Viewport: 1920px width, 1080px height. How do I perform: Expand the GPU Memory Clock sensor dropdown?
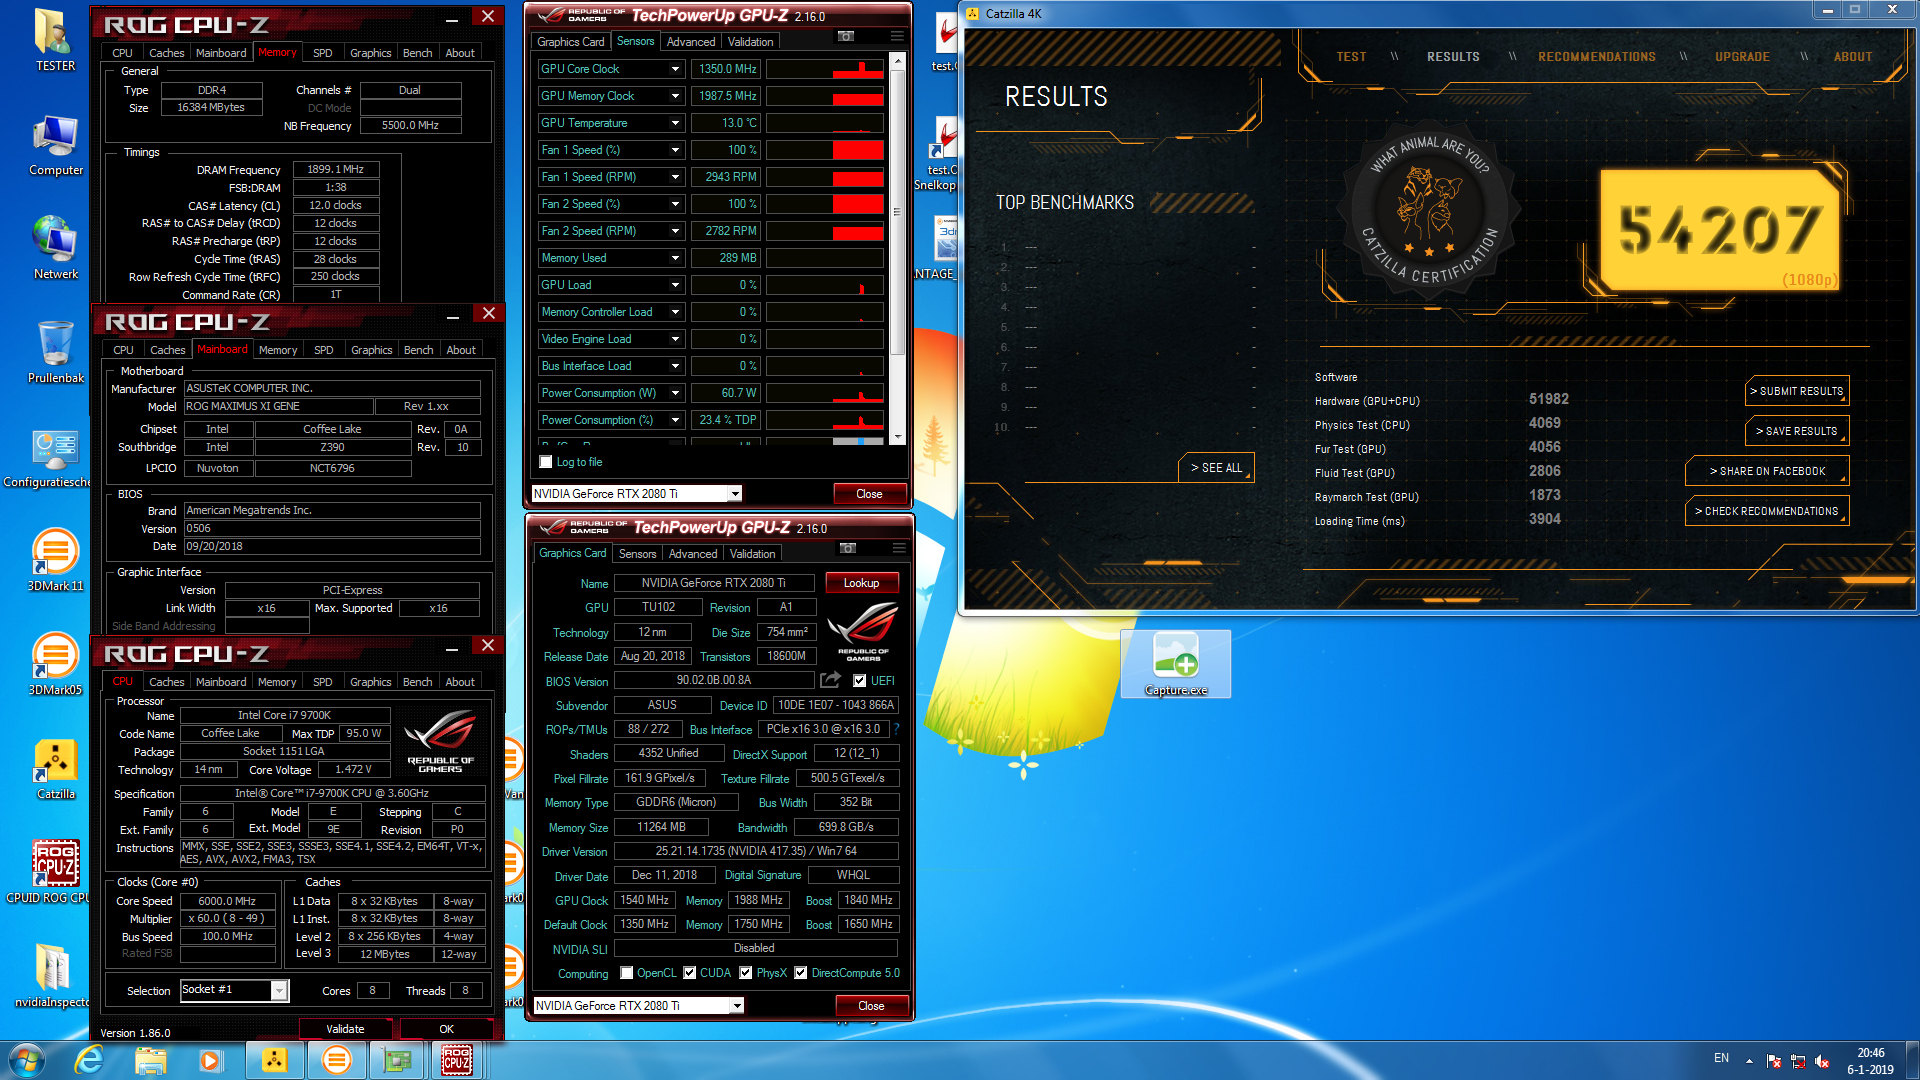click(675, 96)
